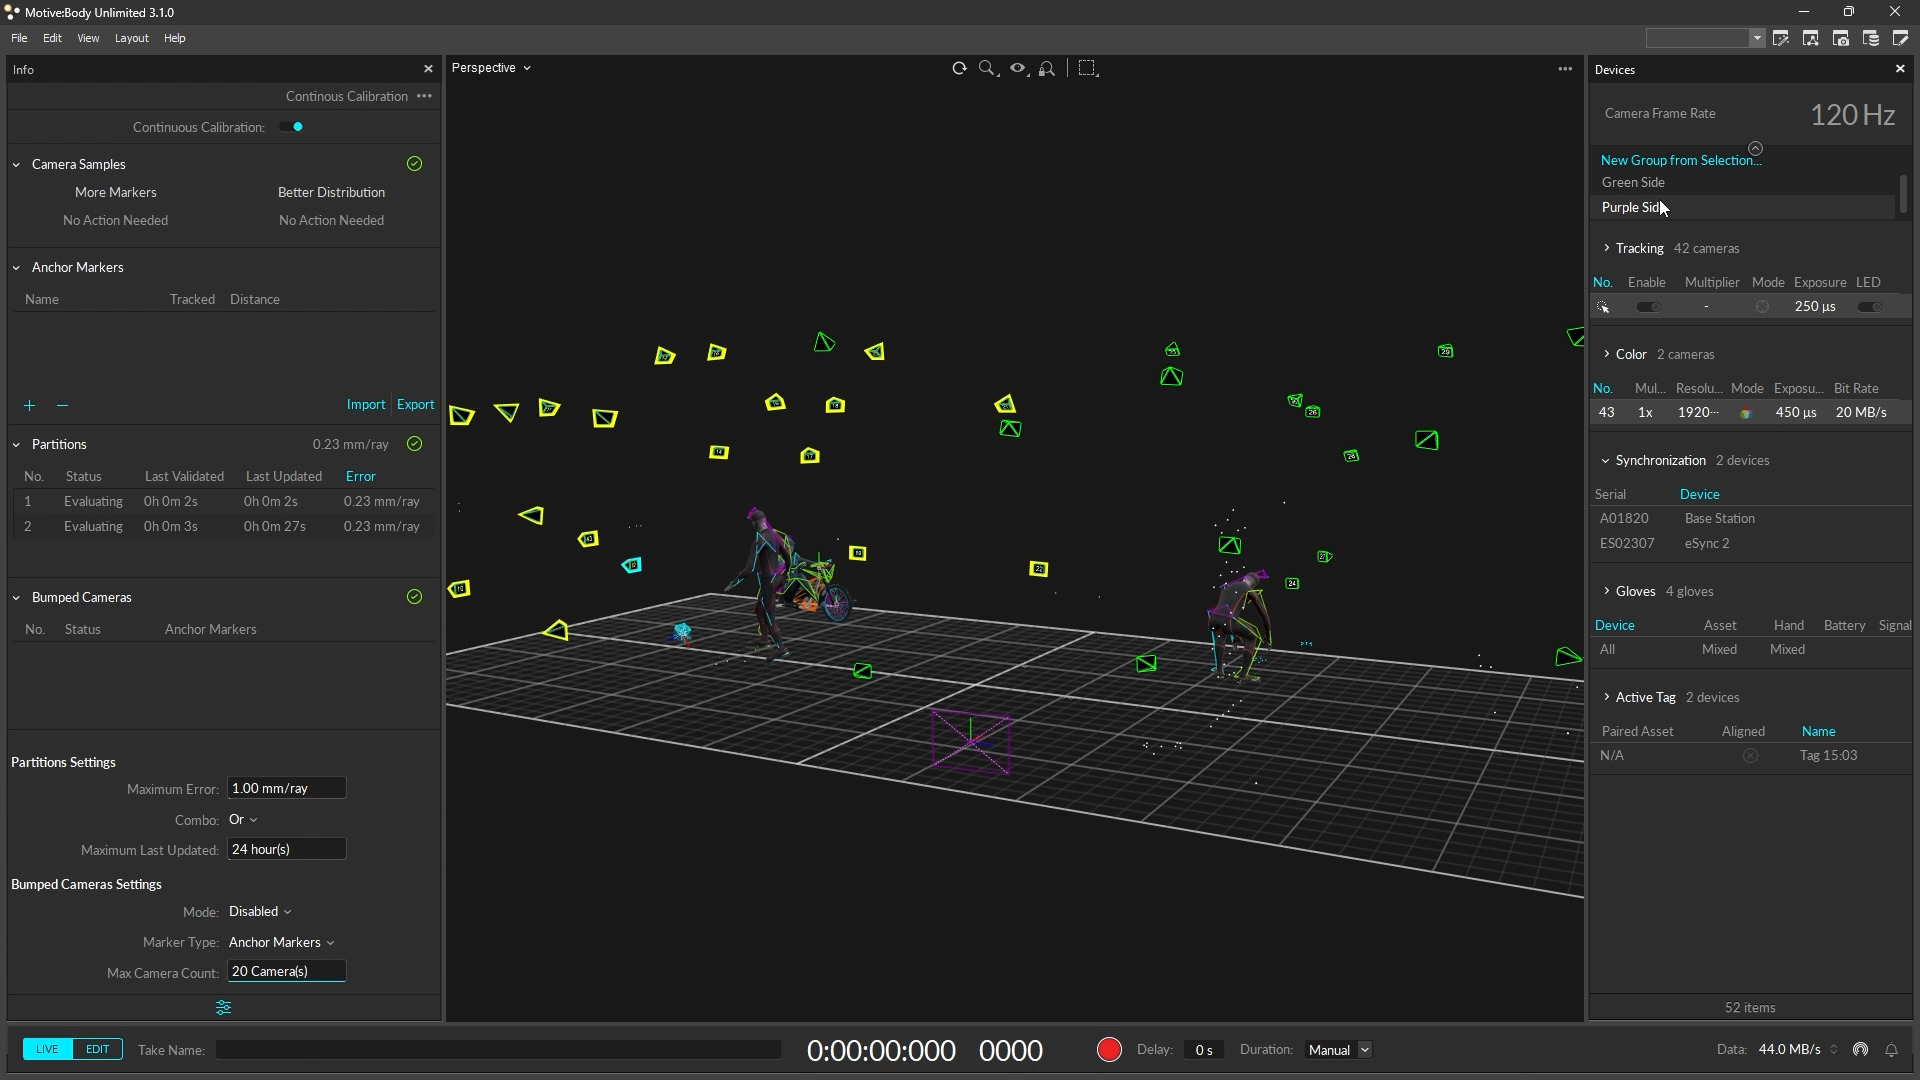Open the Info pane settings sliders icon
This screenshot has height=1080, width=1920.
pos(223,1008)
